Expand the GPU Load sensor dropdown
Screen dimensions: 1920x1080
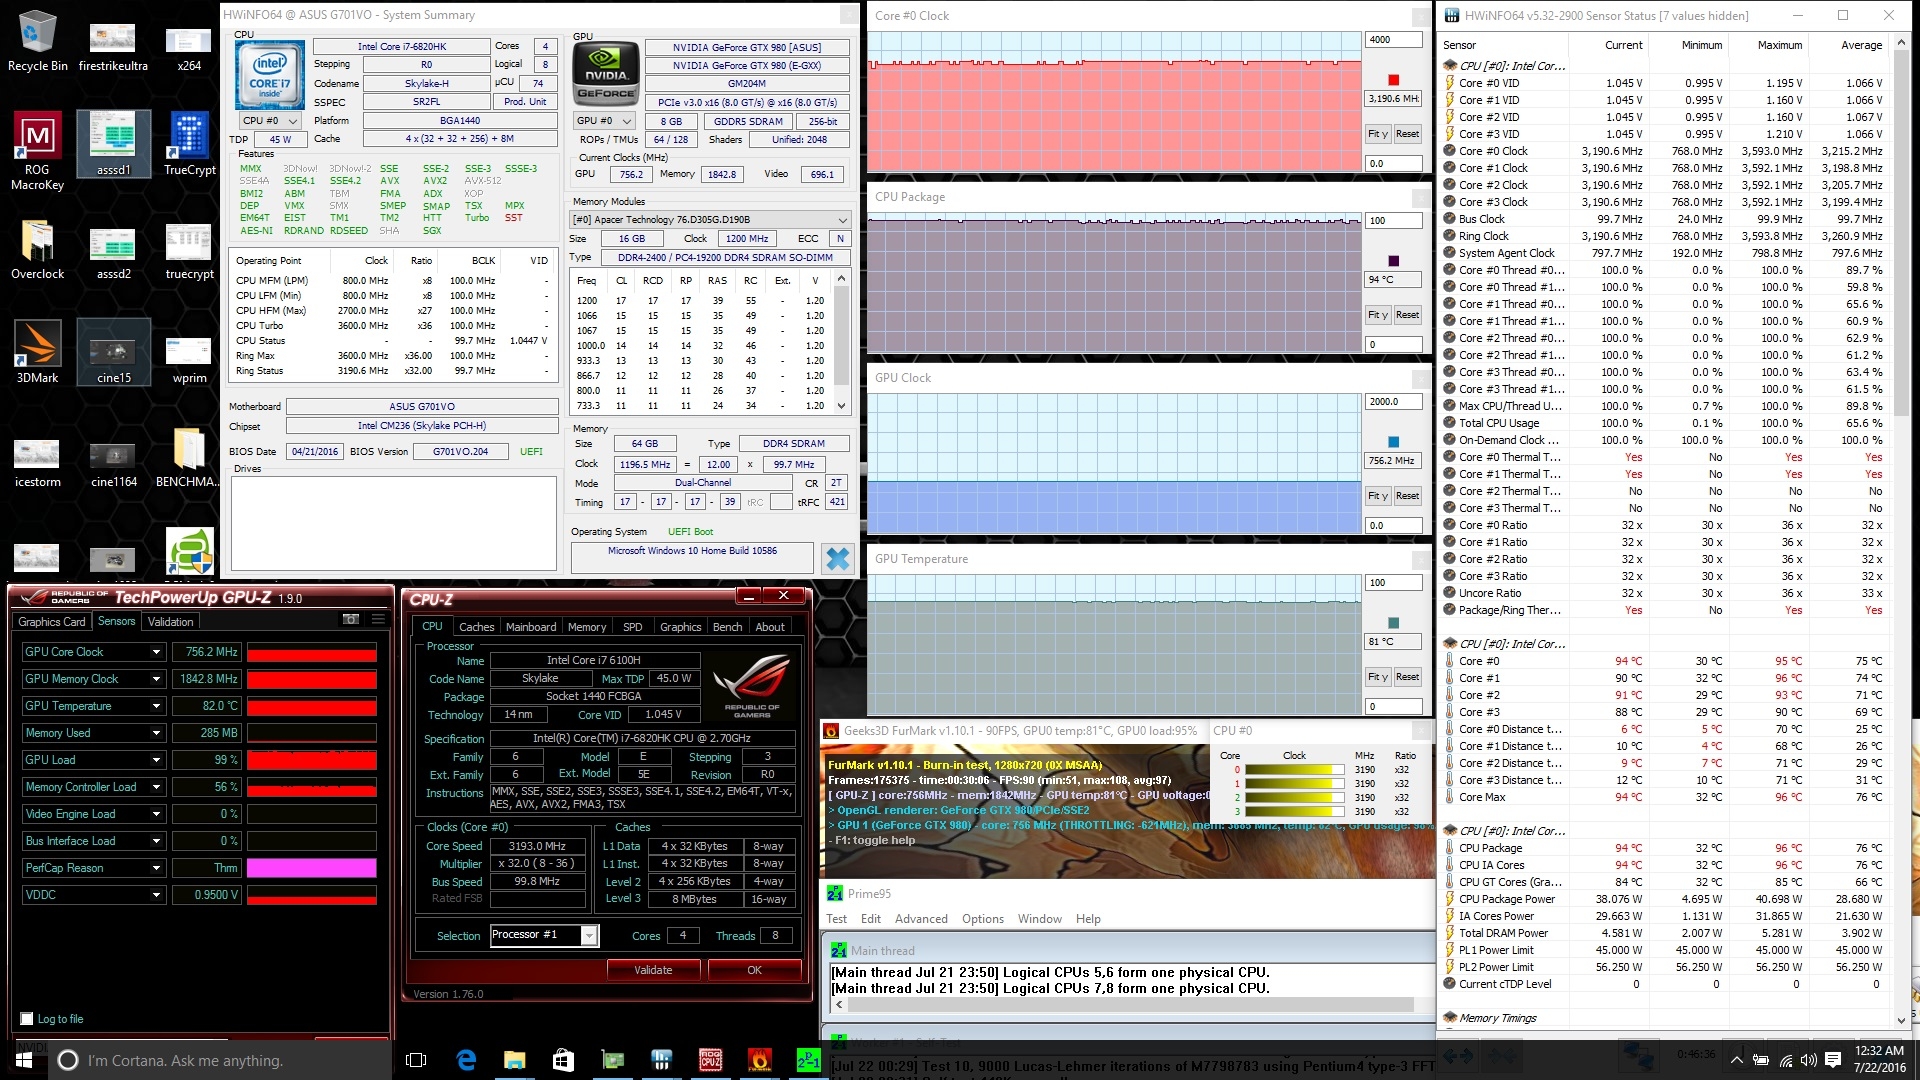157,760
